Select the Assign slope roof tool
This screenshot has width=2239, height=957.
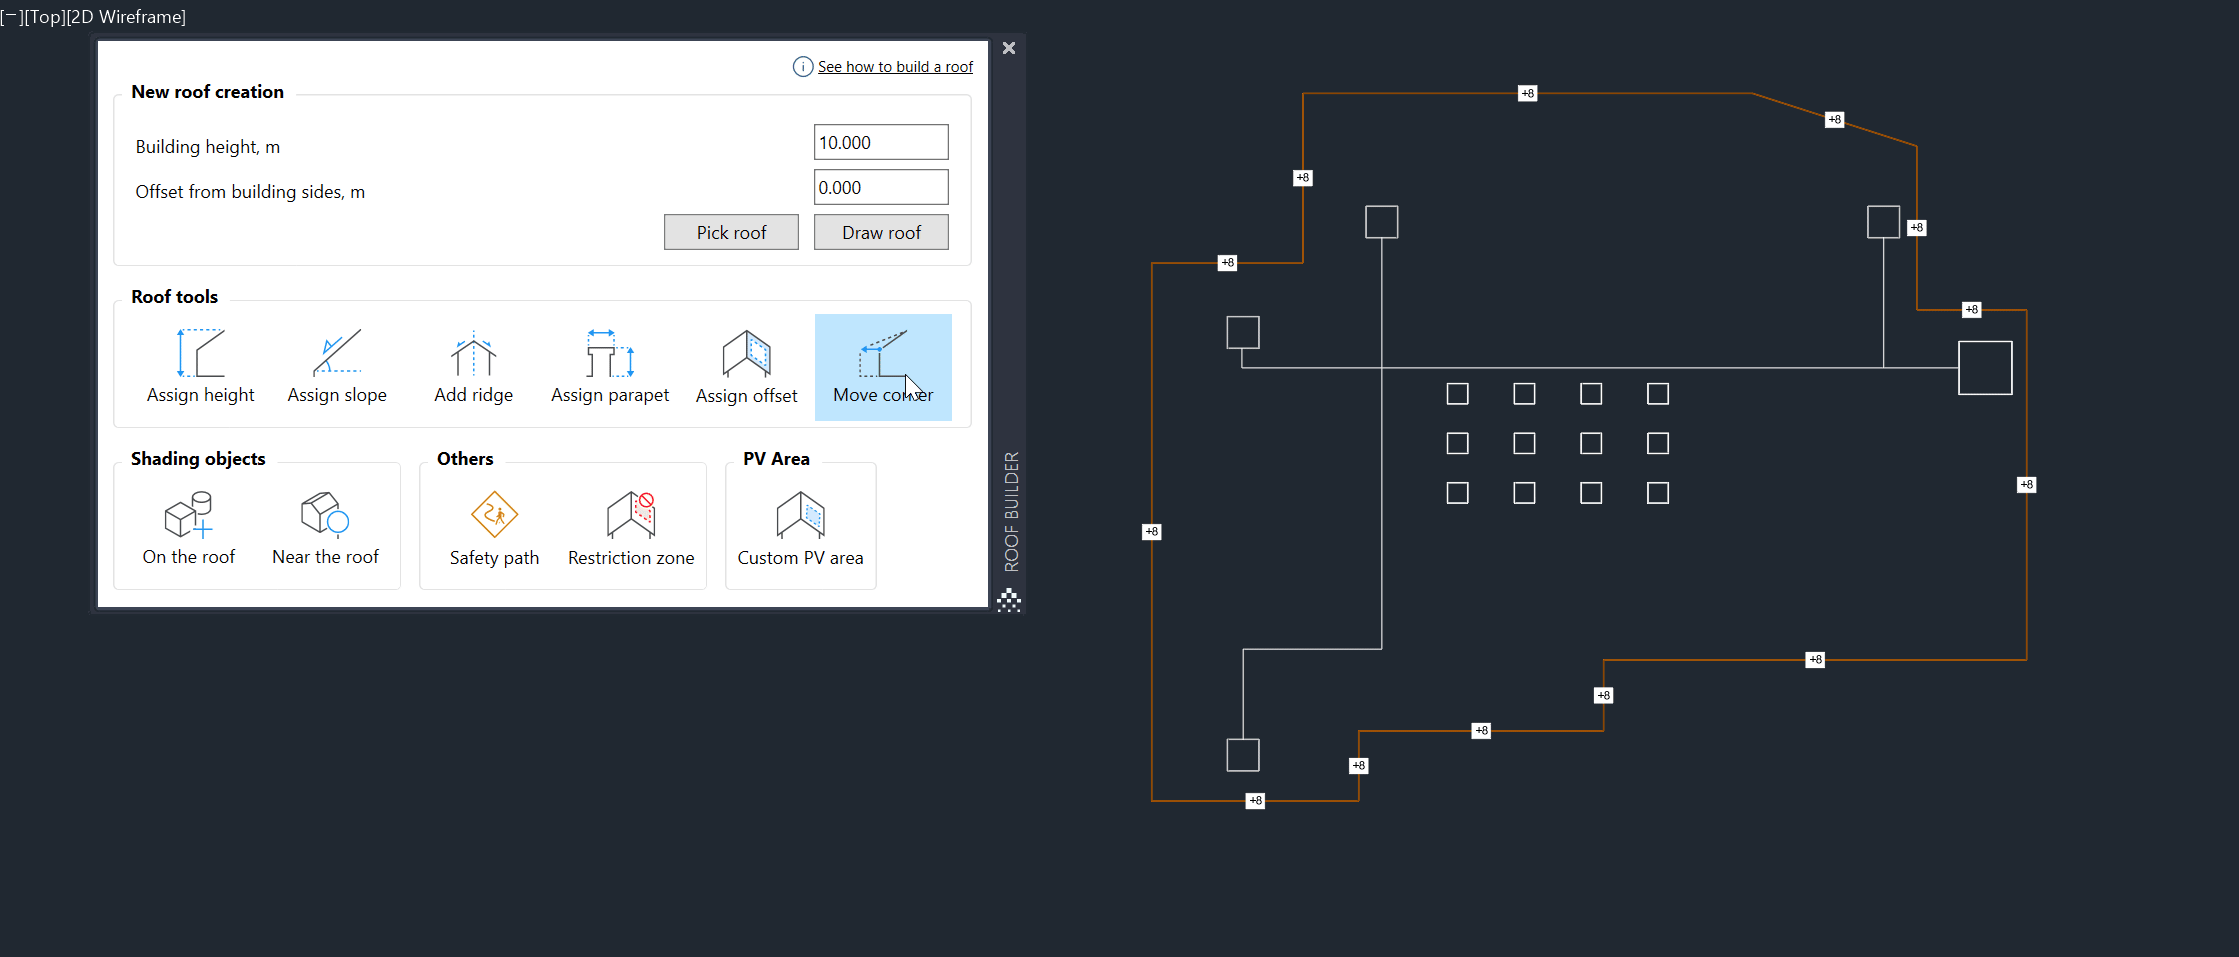tap(337, 367)
